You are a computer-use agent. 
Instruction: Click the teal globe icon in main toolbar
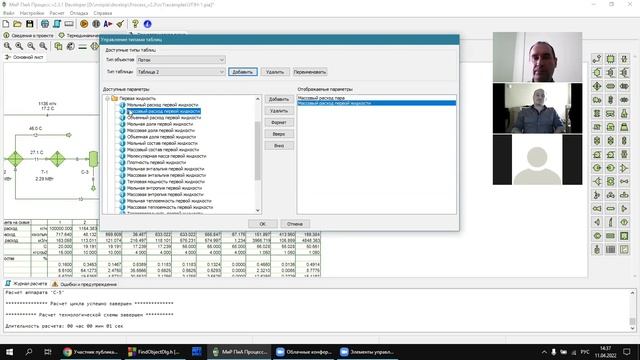point(44,24)
